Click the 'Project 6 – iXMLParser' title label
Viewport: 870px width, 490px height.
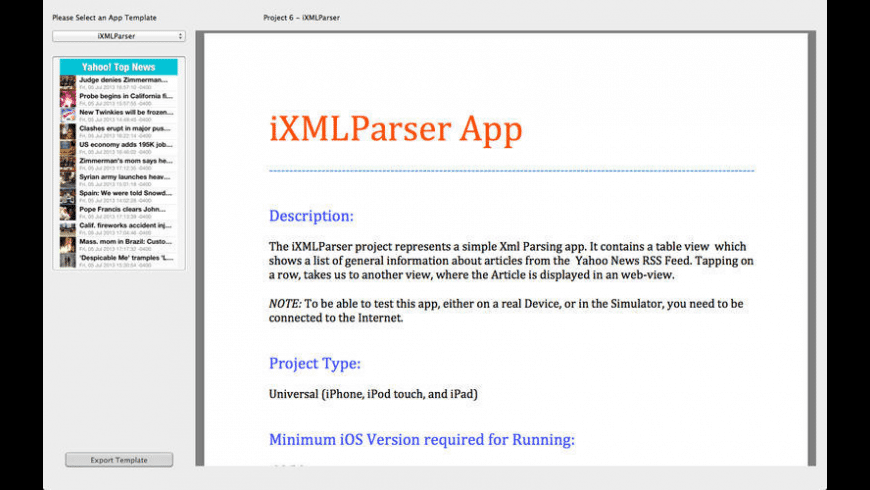(301, 18)
